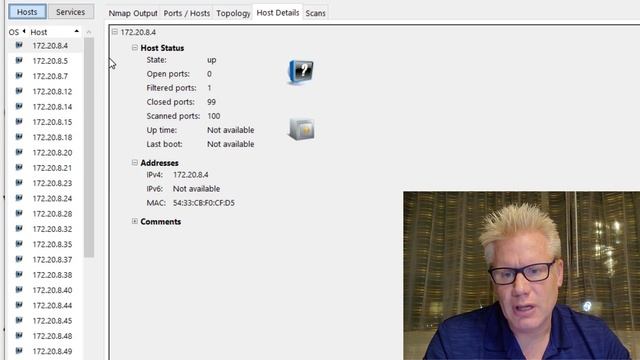The height and width of the screenshot is (360, 640).
Task: Select host 172.20.8.24 in the list
Action: click(x=52, y=198)
